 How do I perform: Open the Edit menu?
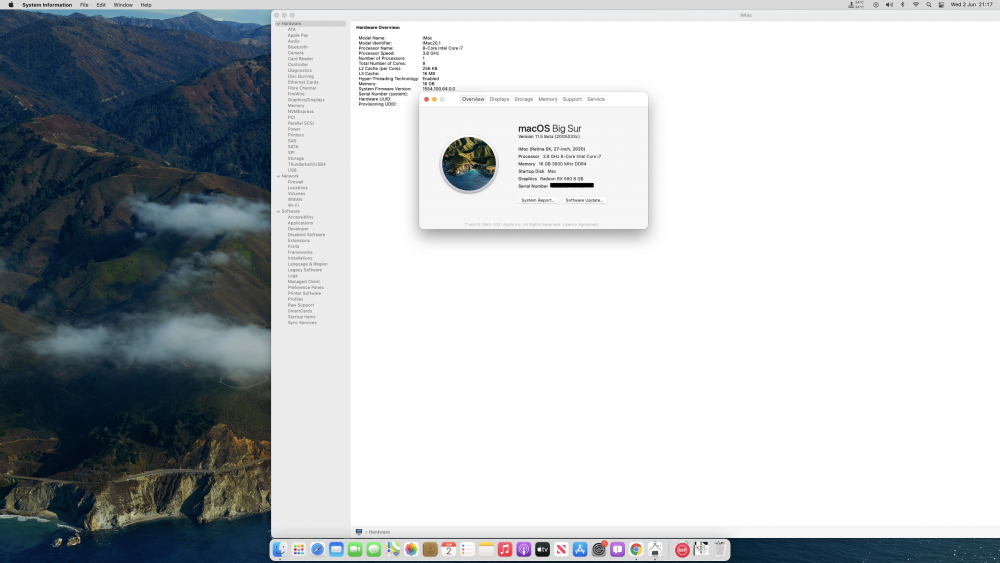(x=101, y=4)
